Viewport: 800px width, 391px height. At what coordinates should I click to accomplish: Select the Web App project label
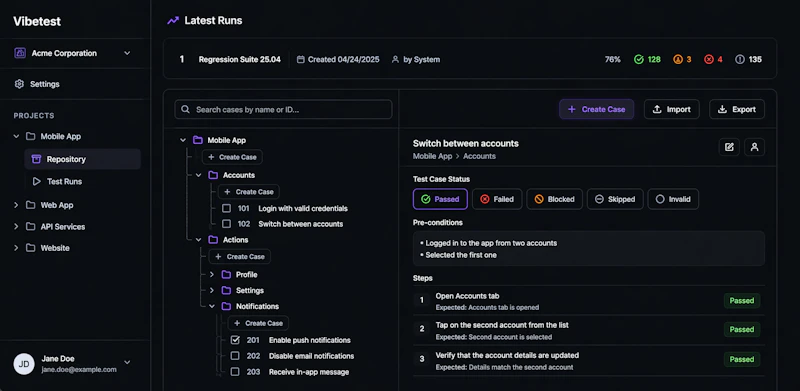[x=57, y=205]
